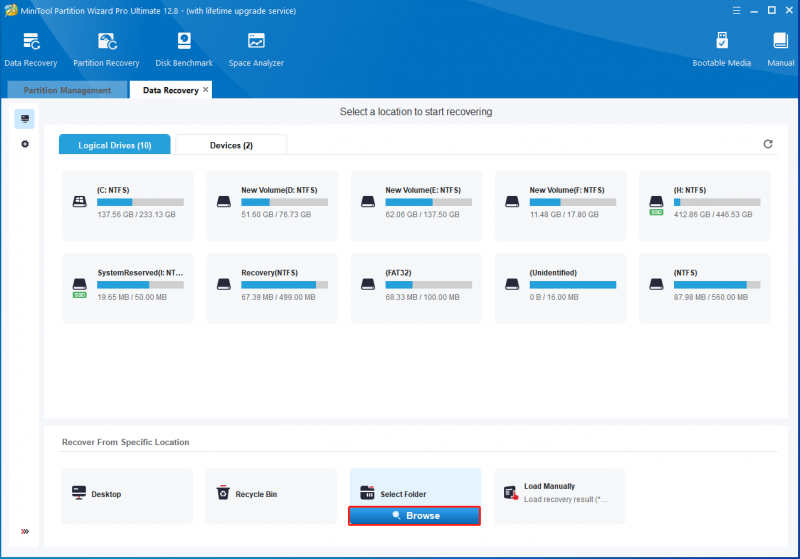This screenshot has height=559, width=800.
Task: Open scan settings gear in sidebar
Action: tap(24, 144)
